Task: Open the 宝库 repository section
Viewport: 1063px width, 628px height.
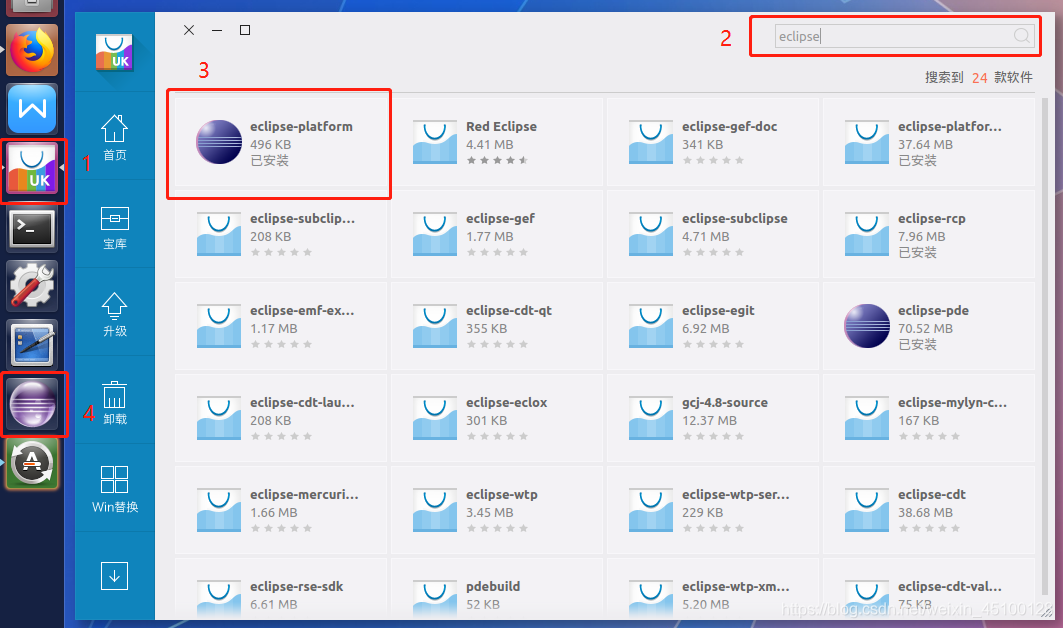Action: (x=115, y=229)
